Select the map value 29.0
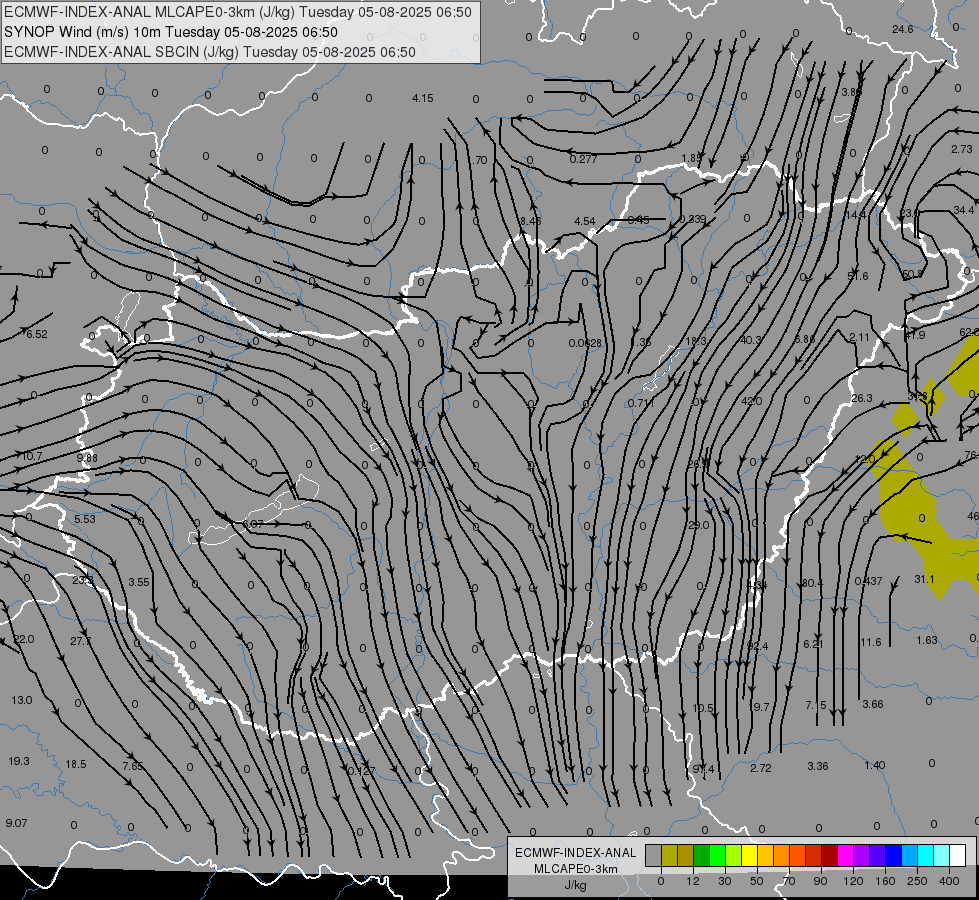This screenshot has height=900, width=979. [698, 525]
